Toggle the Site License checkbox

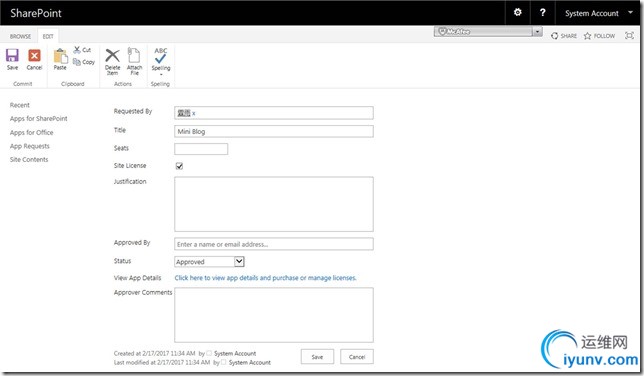179,166
